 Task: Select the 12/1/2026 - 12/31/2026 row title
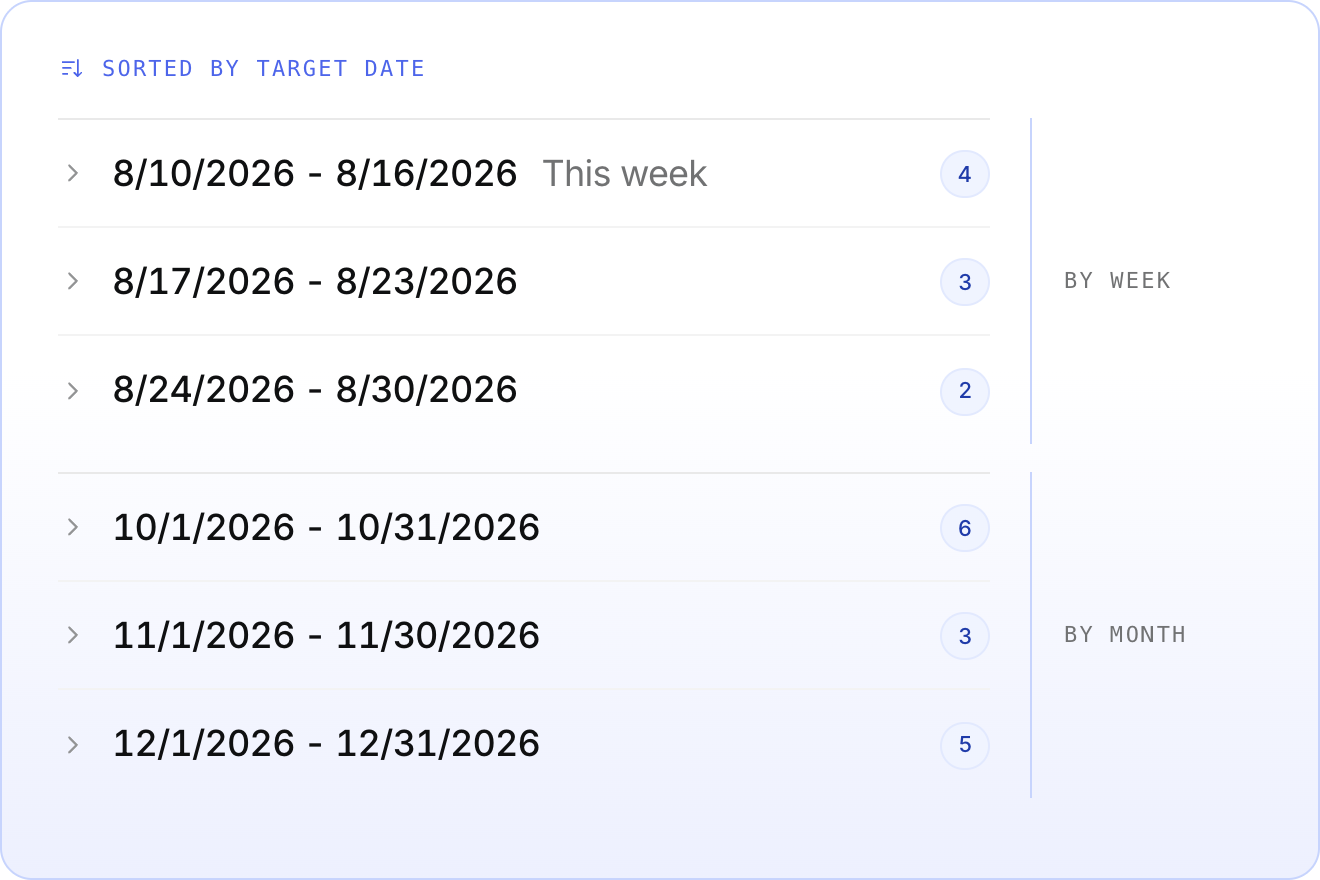(x=327, y=743)
